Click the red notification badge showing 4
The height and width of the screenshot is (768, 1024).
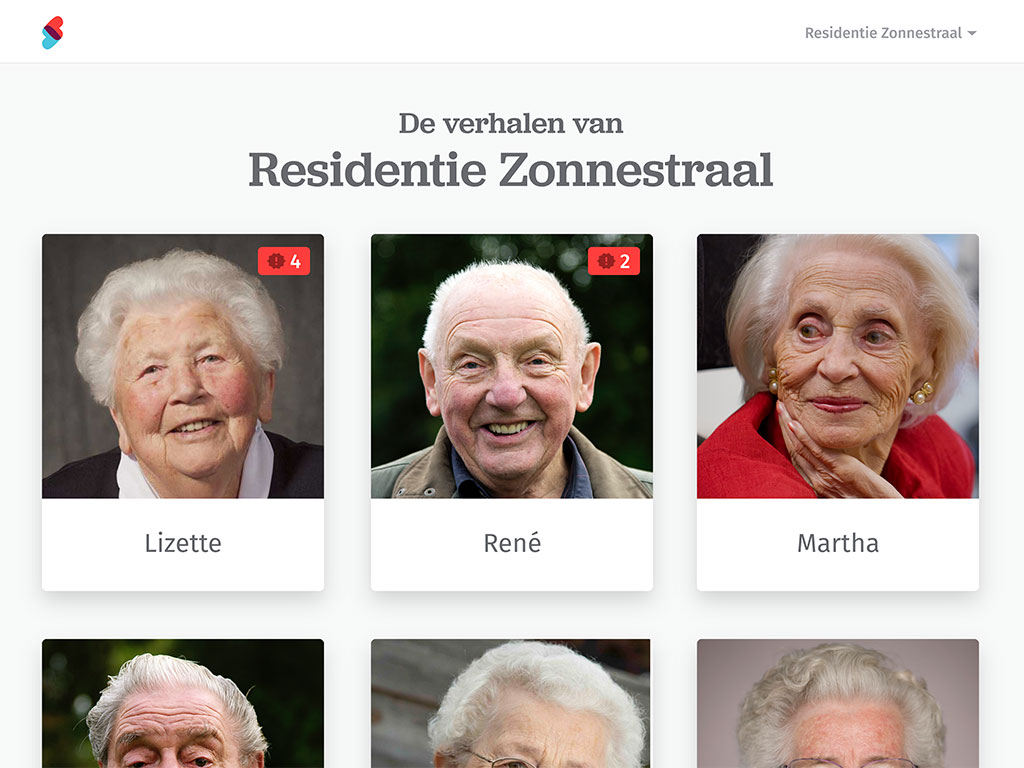[x=284, y=261]
